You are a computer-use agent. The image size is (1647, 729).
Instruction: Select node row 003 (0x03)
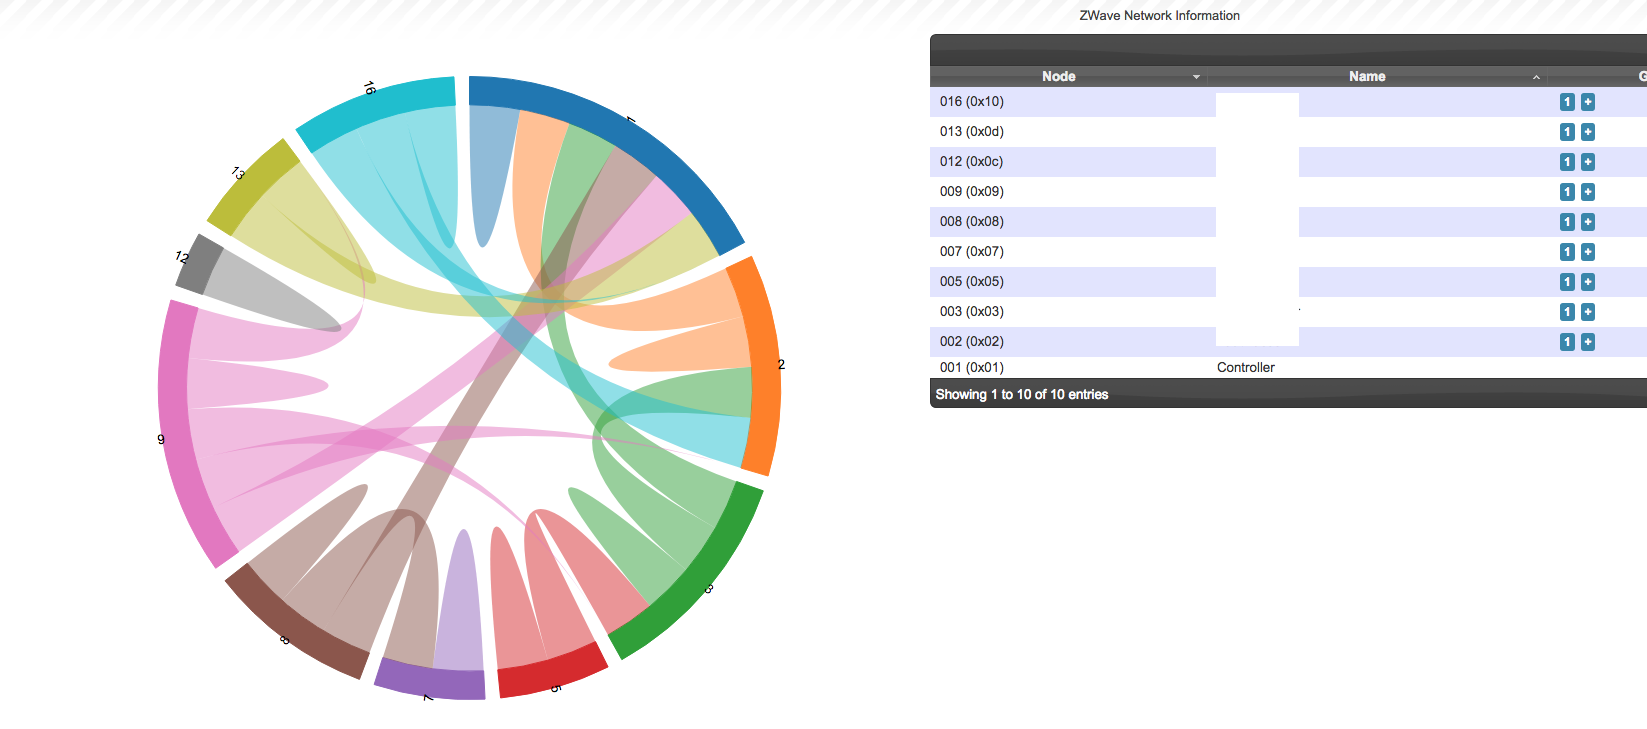tap(1288, 312)
